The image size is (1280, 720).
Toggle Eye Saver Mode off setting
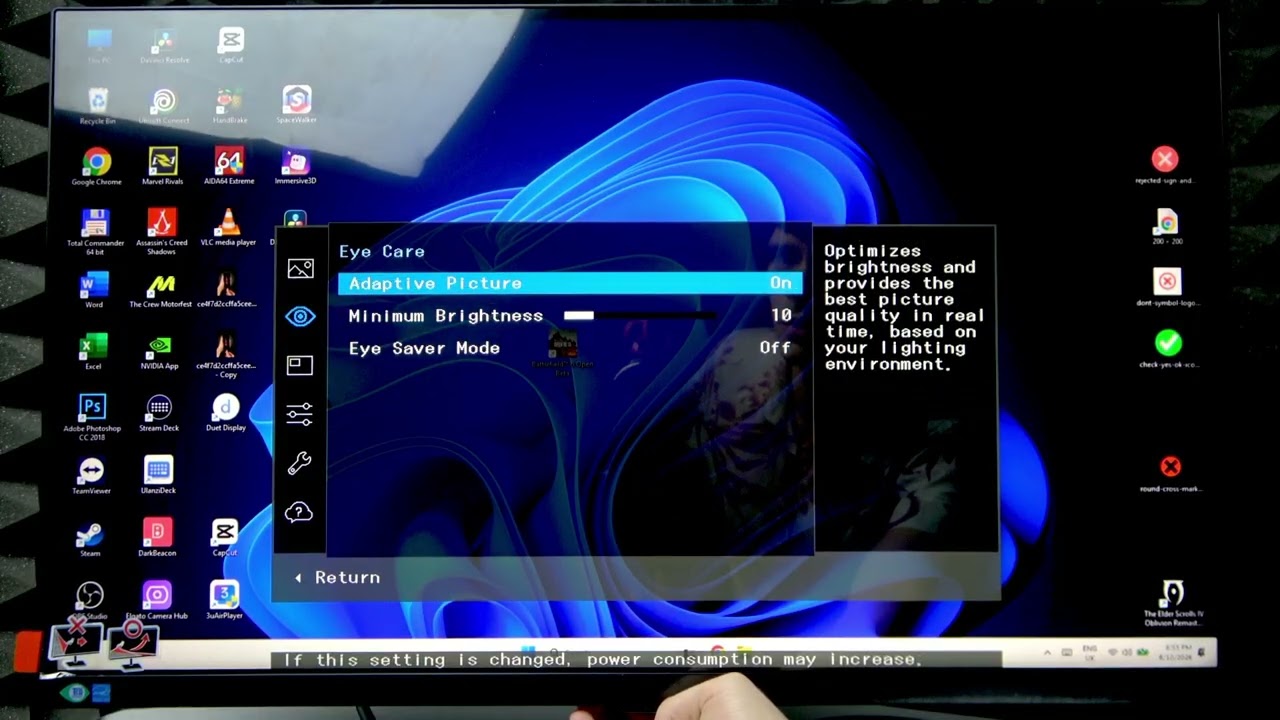(570, 348)
